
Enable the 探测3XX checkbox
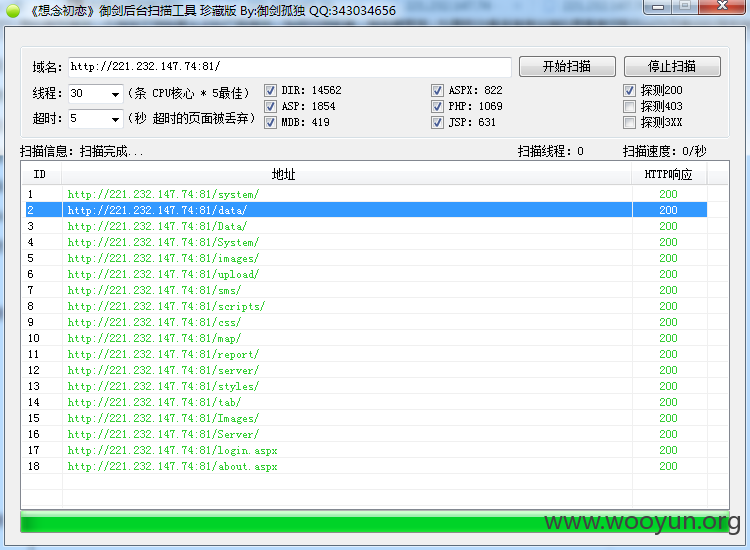tap(629, 122)
